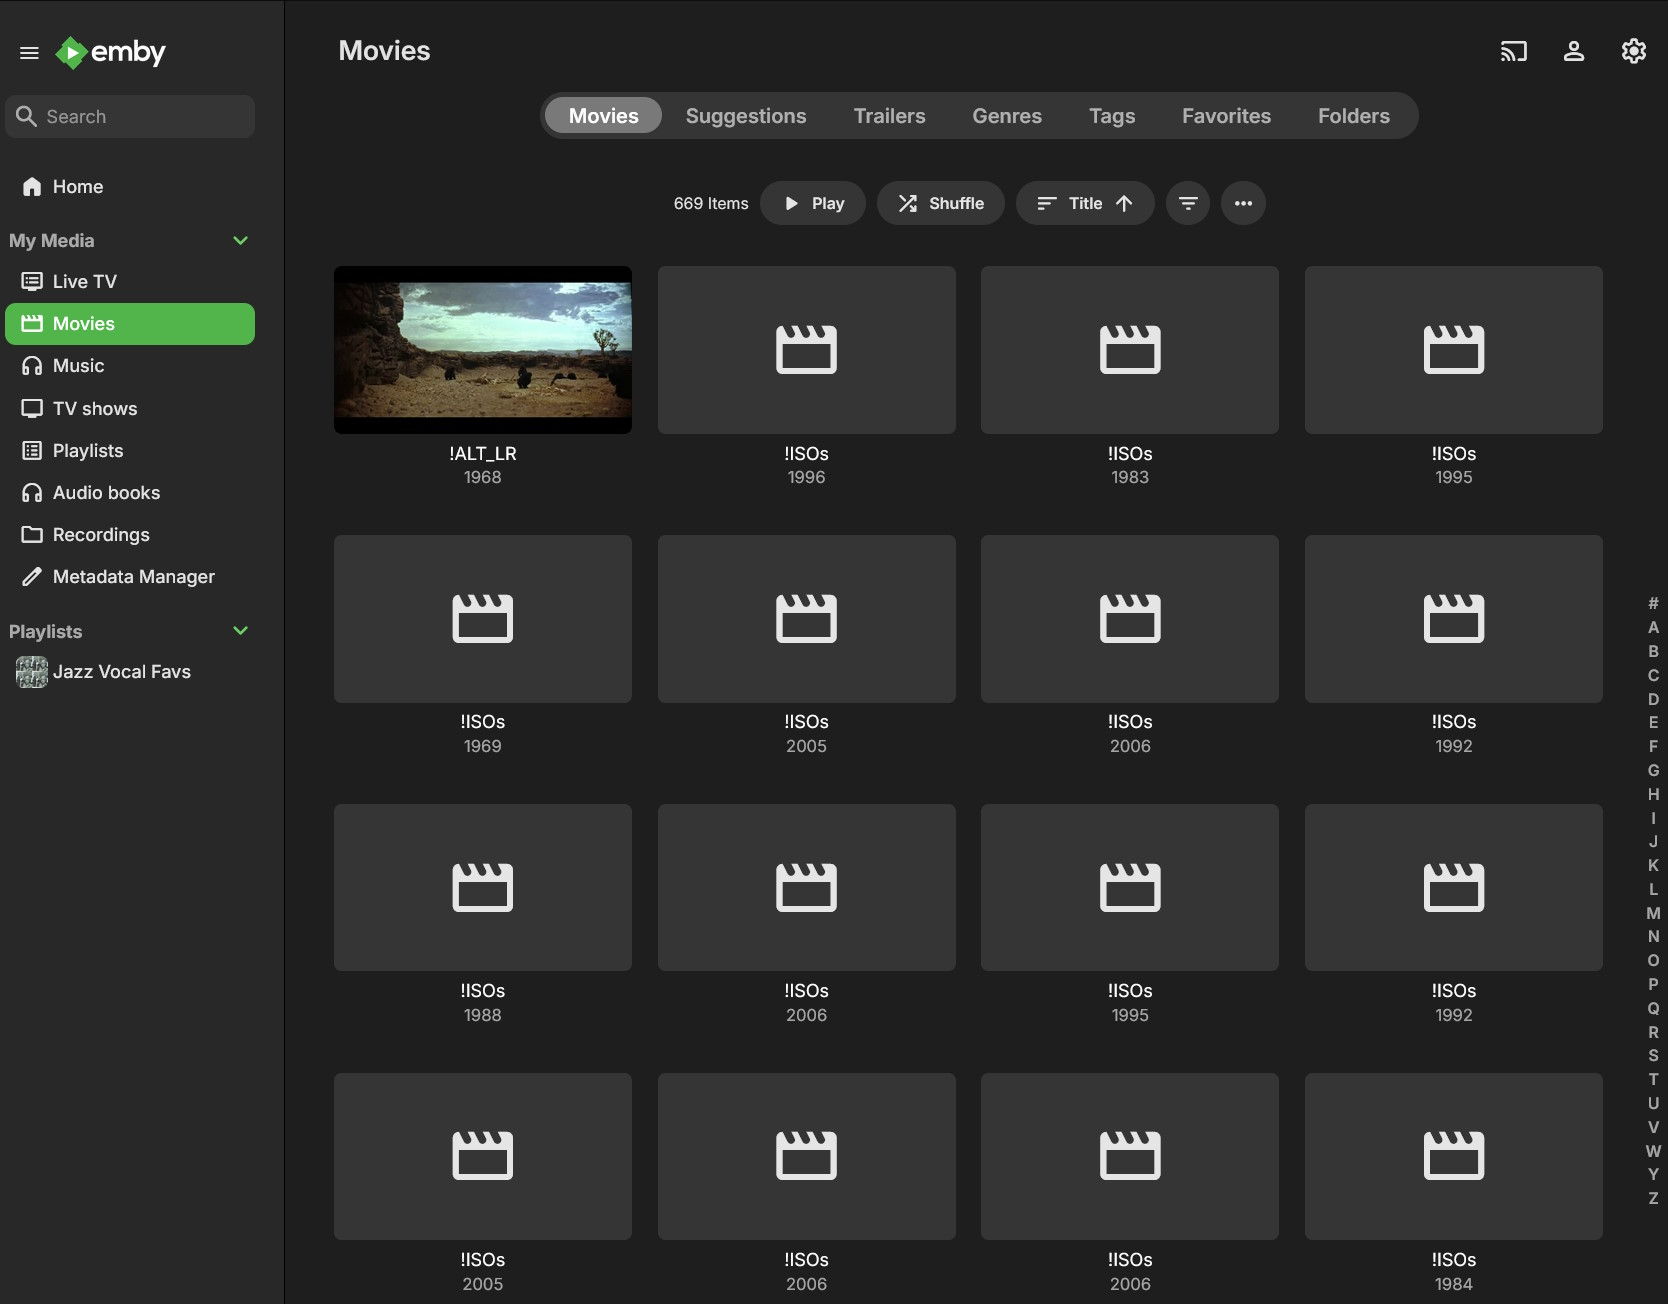Collapse the My Media section
Screen dimensions: 1668x1304
point(240,241)
